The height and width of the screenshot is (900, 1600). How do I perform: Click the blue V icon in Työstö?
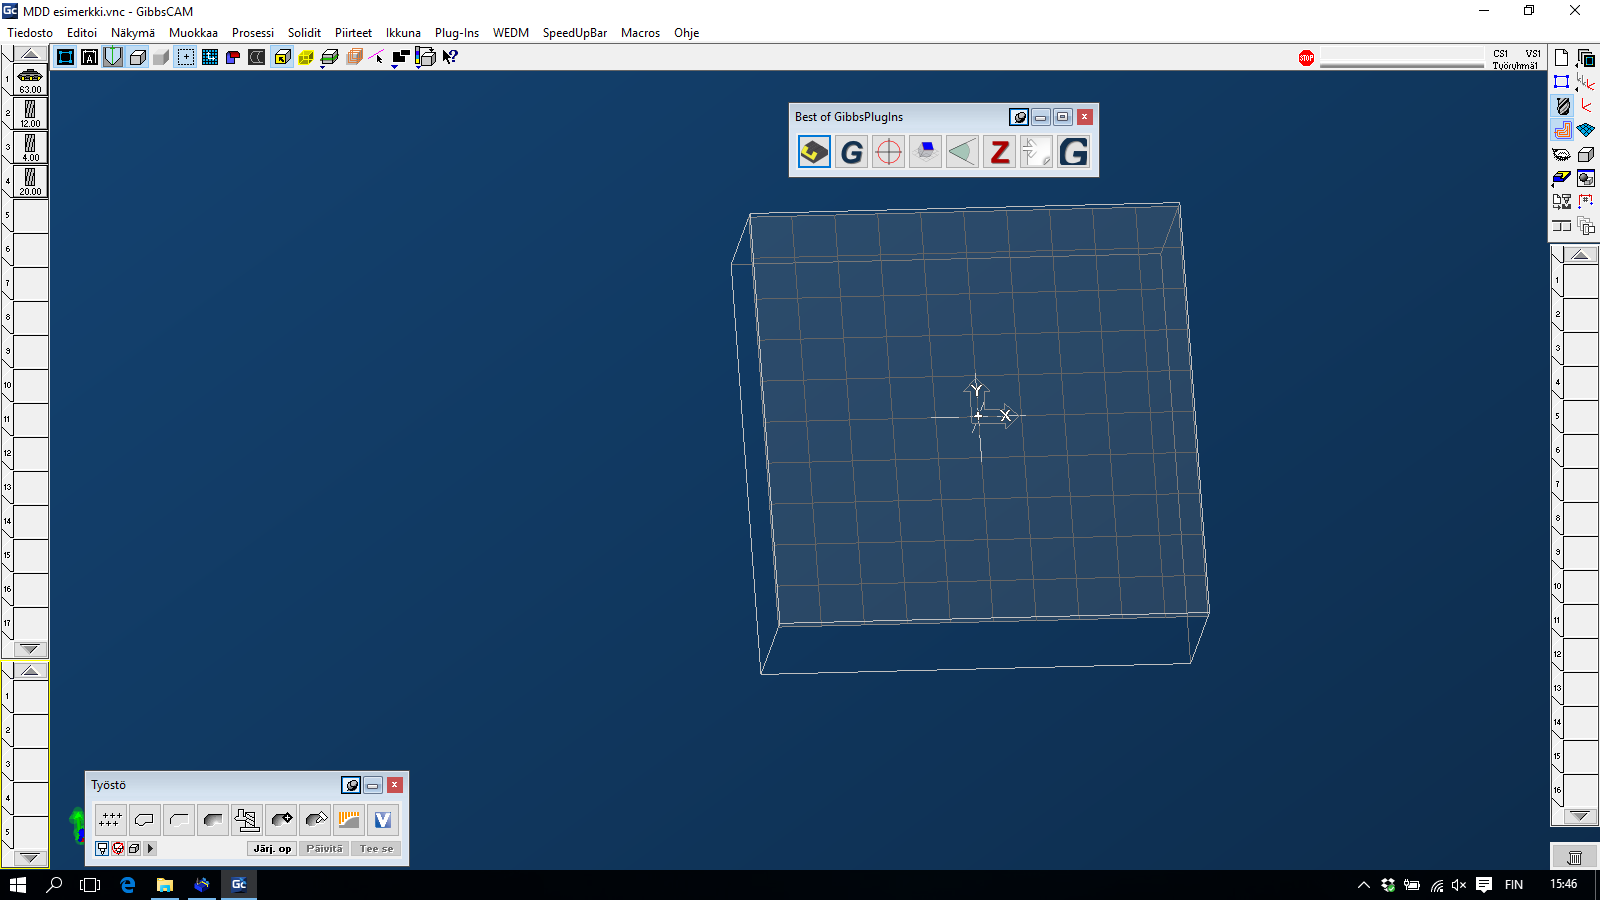[x=382, y=820]
